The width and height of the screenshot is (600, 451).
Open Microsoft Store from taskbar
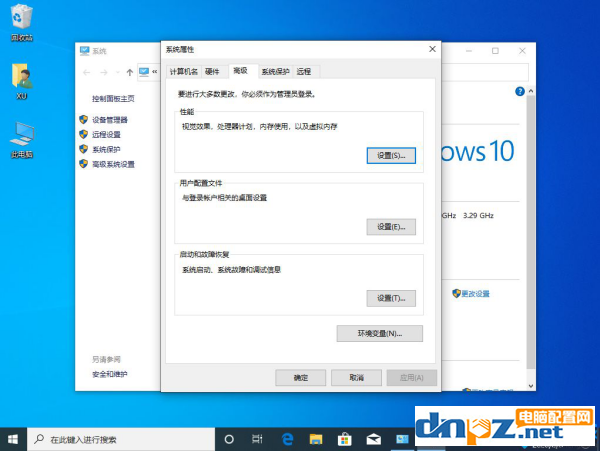(344, 439)
